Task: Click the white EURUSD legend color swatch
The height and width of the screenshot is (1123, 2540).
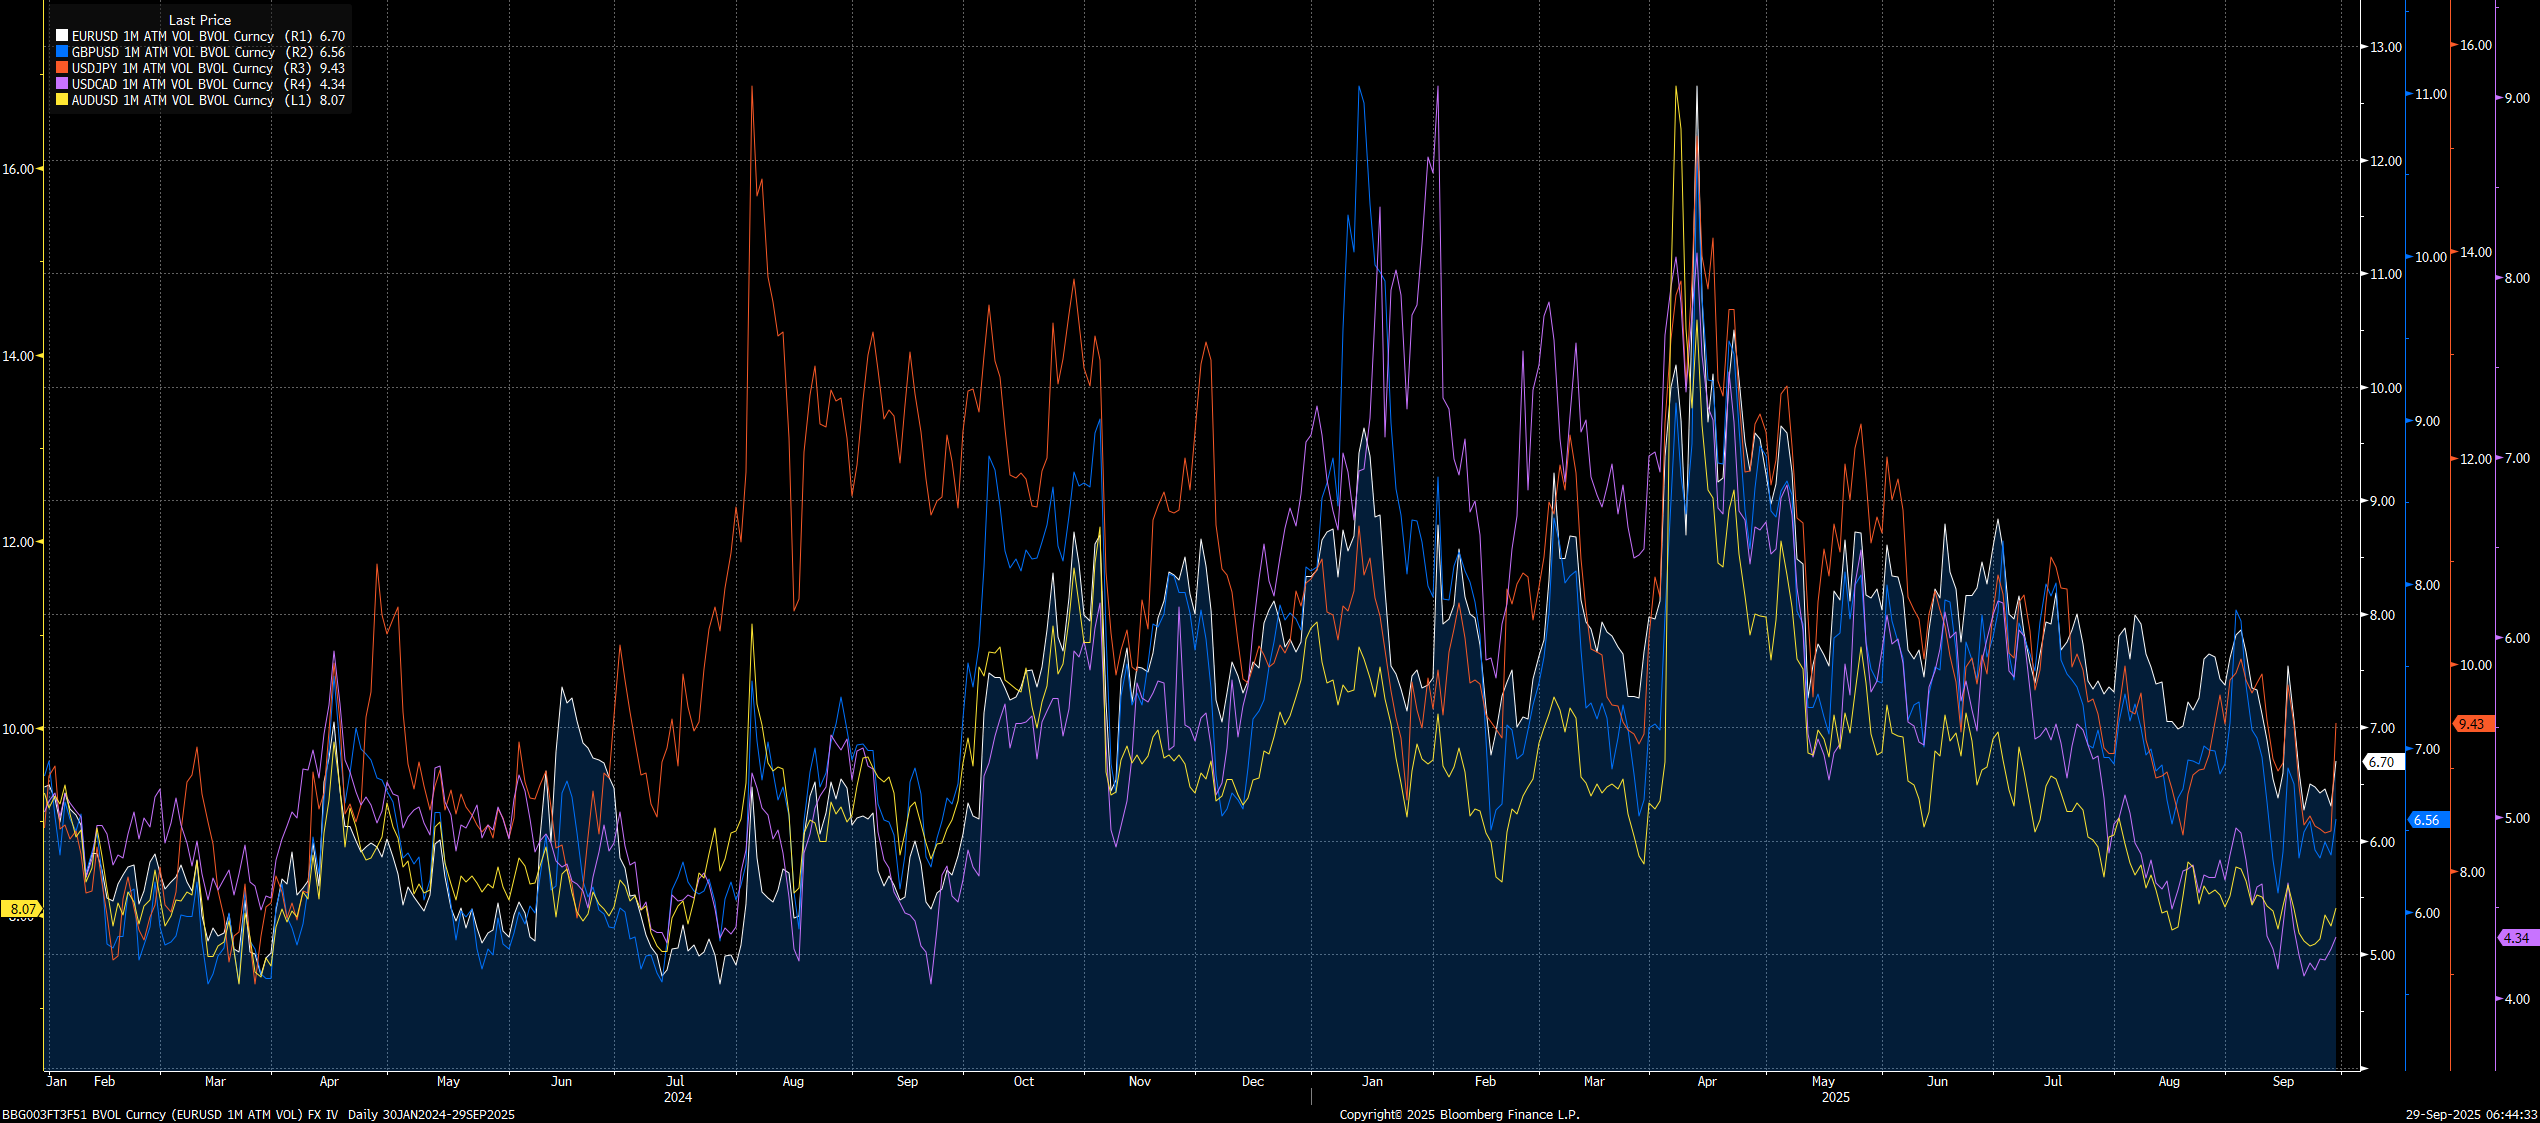Action: pos(62,36)
